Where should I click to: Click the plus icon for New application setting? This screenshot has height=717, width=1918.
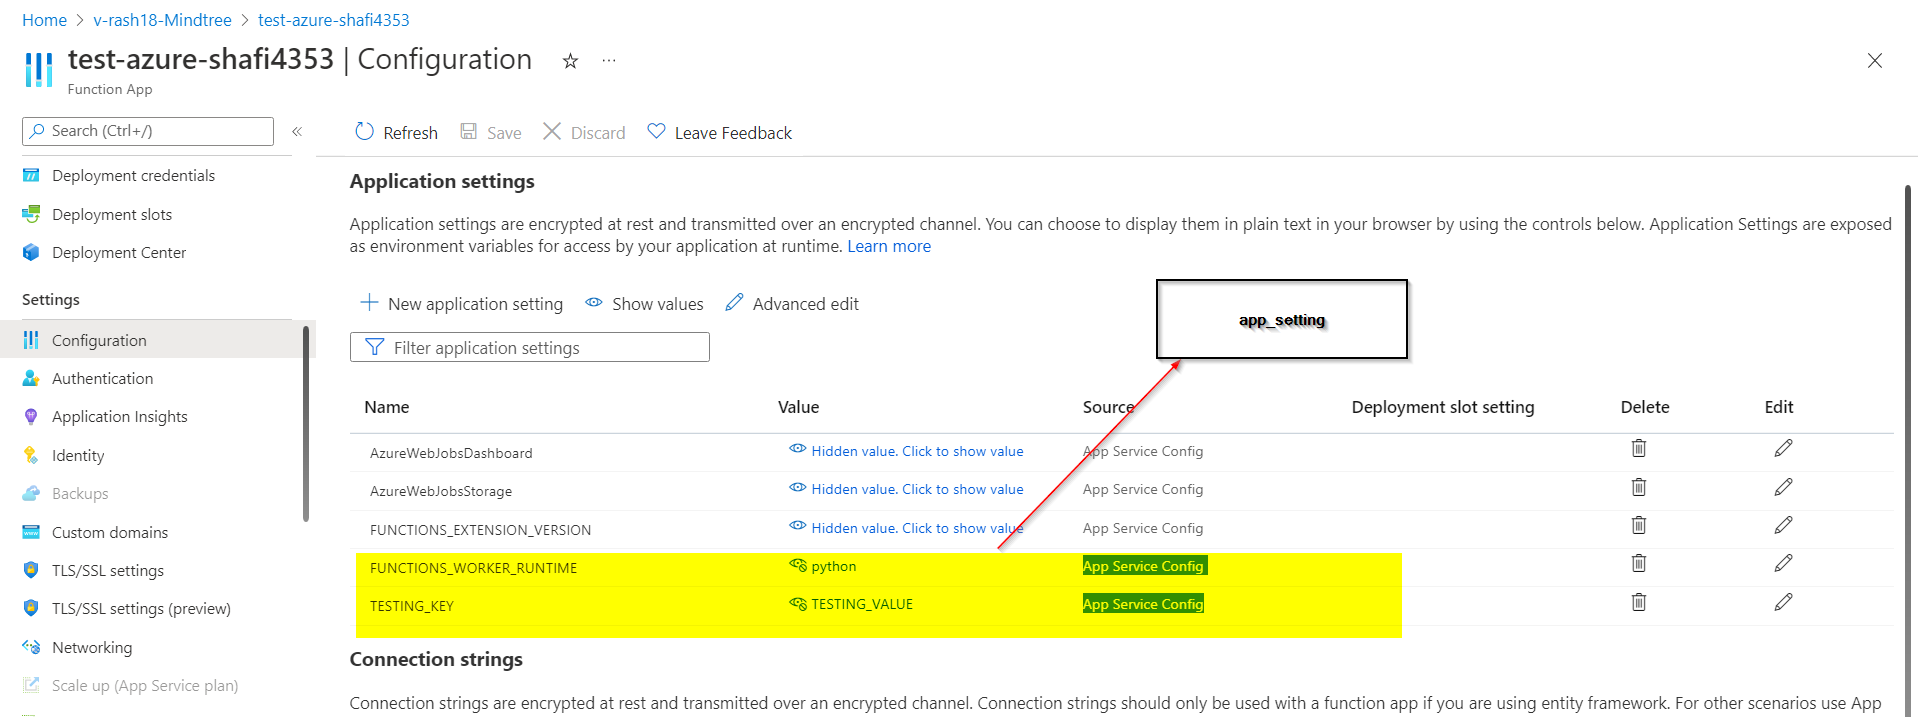click(x=369, y=303)
